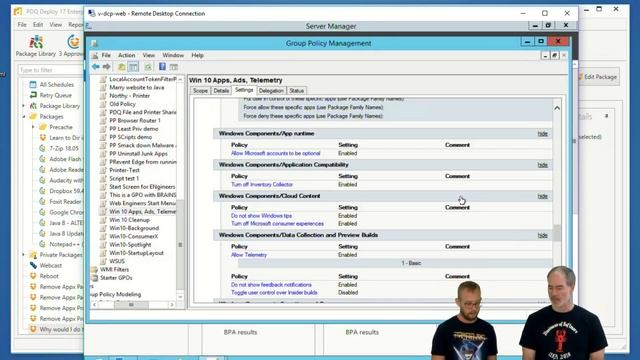Open Turn off Microsoft consumer experiences policy
640x360 pixels.
[277, 224]
